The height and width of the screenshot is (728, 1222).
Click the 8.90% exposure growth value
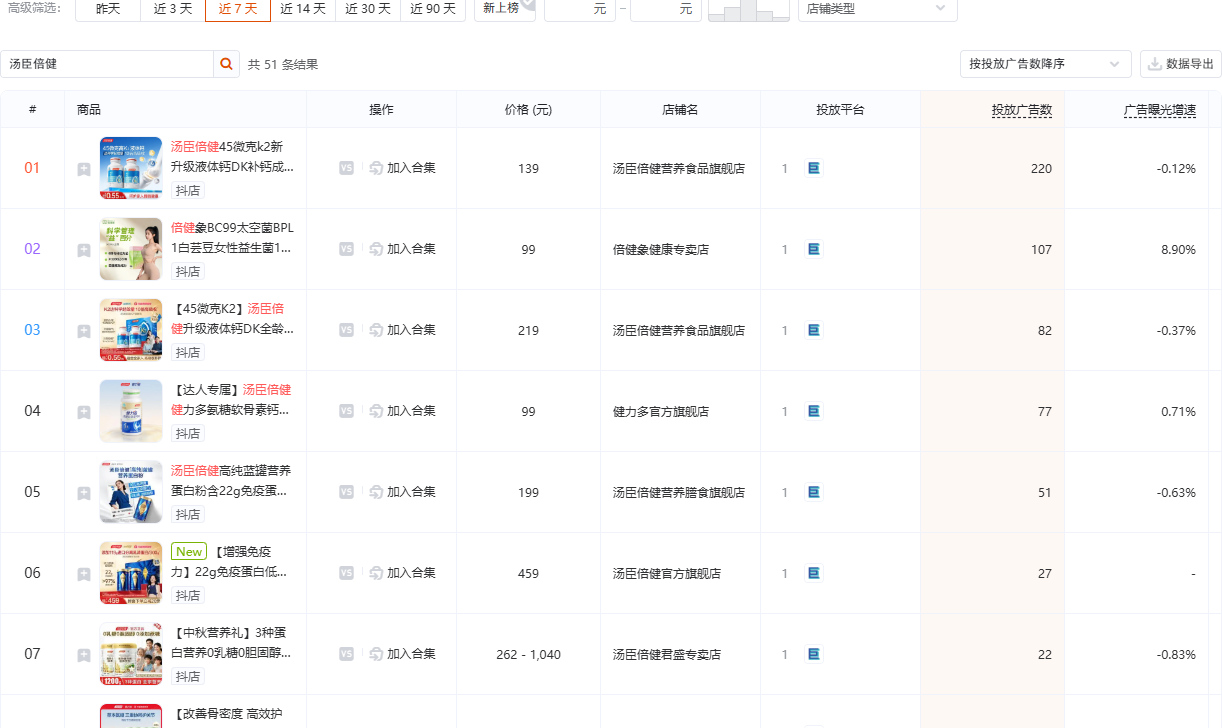coord(1178,250)
